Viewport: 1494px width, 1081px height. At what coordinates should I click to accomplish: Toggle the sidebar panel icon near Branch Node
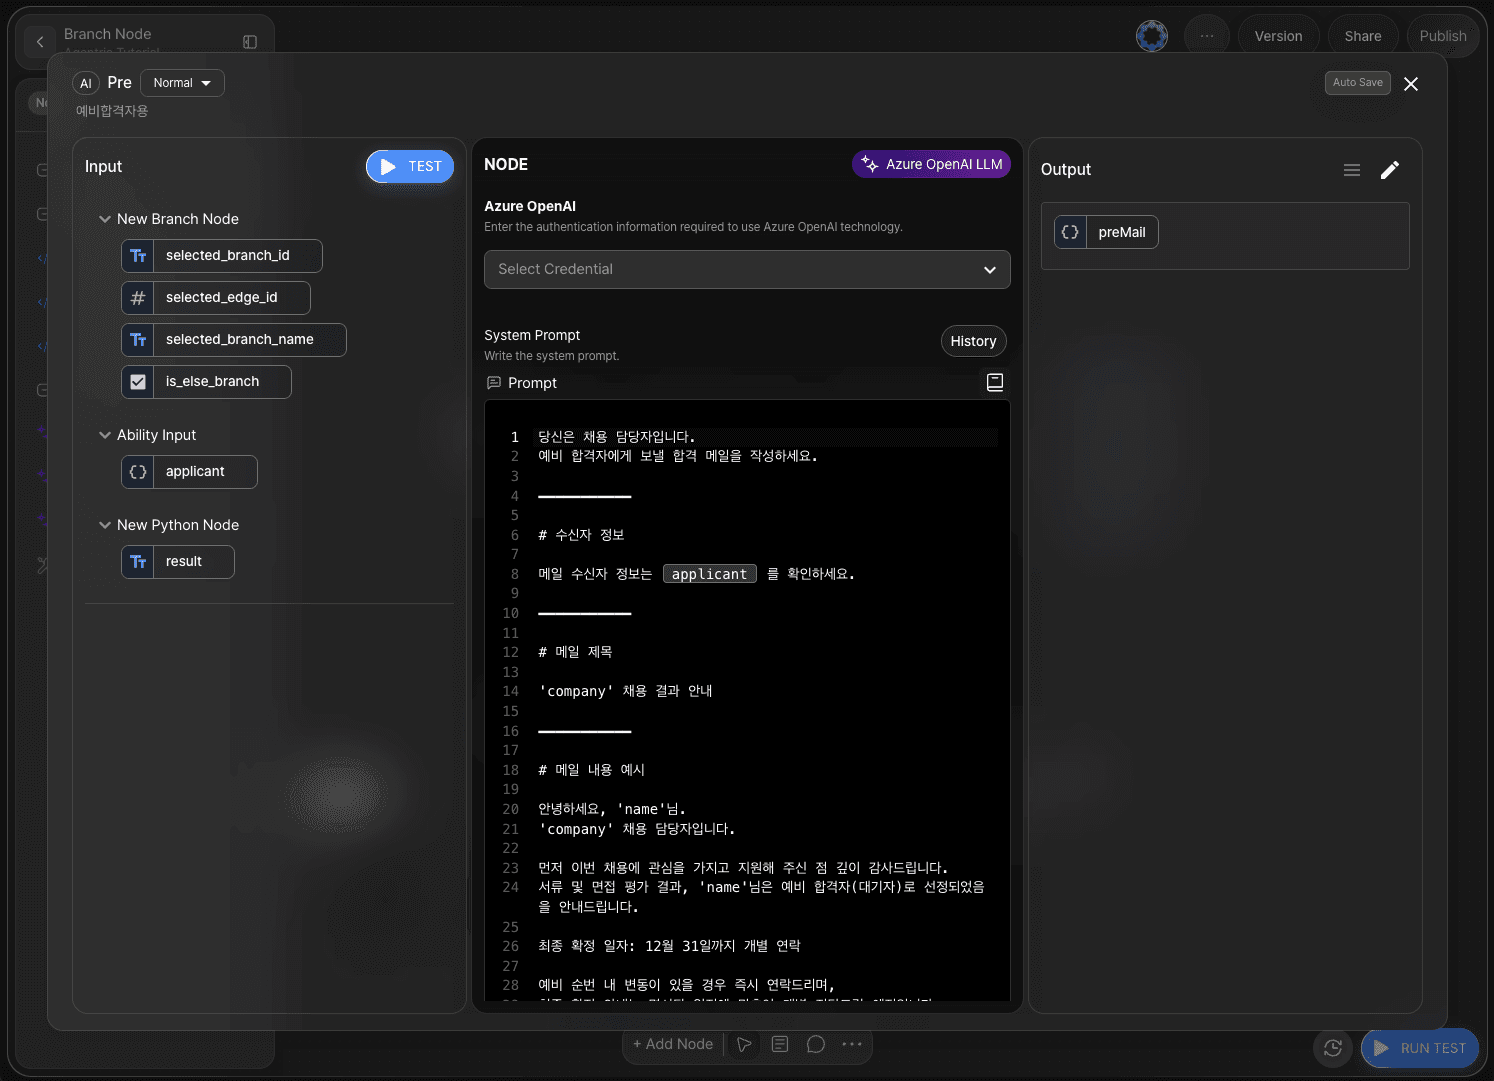250,42
